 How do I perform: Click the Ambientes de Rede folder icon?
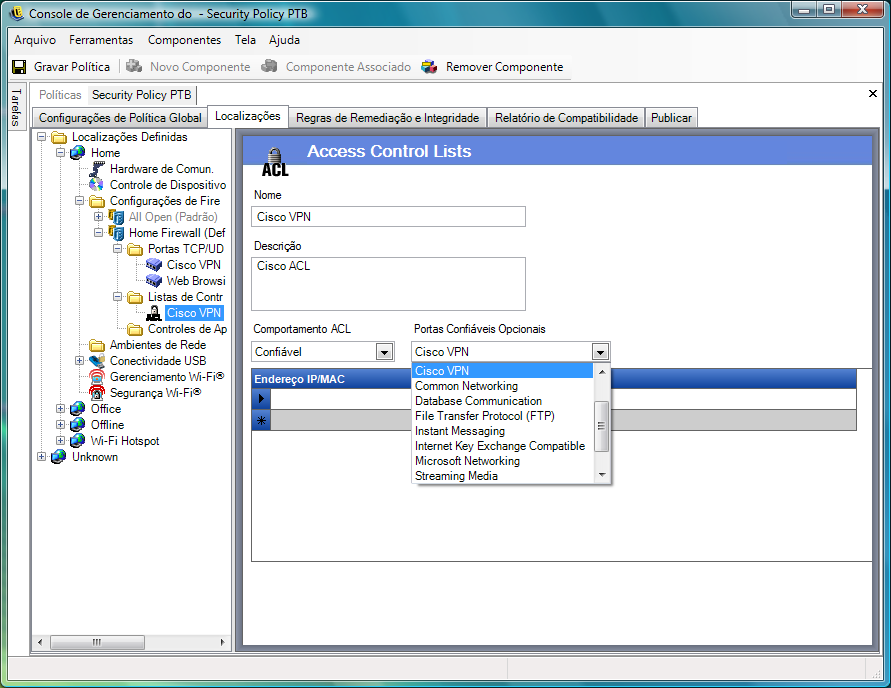pos(97,345)
